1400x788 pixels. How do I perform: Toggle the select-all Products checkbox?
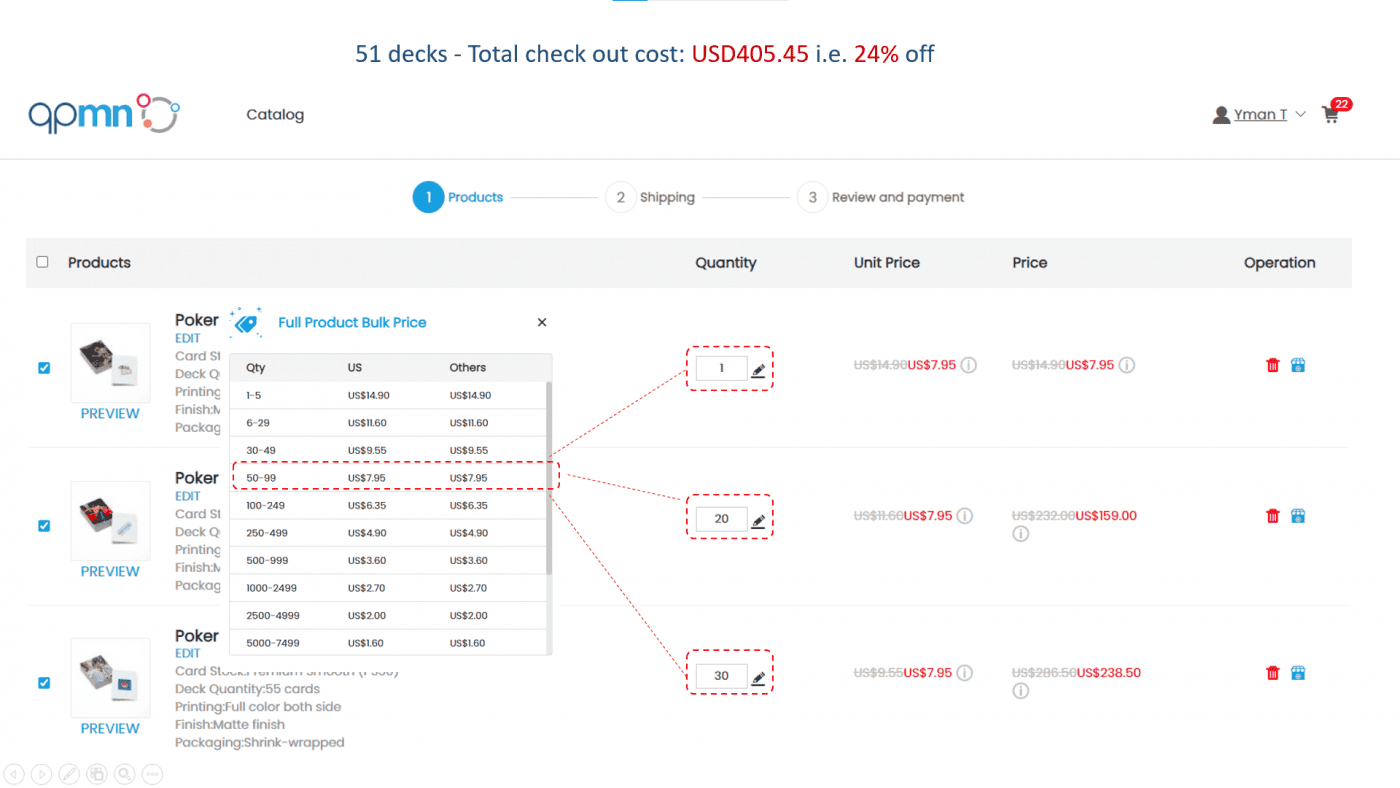(42, 262)
